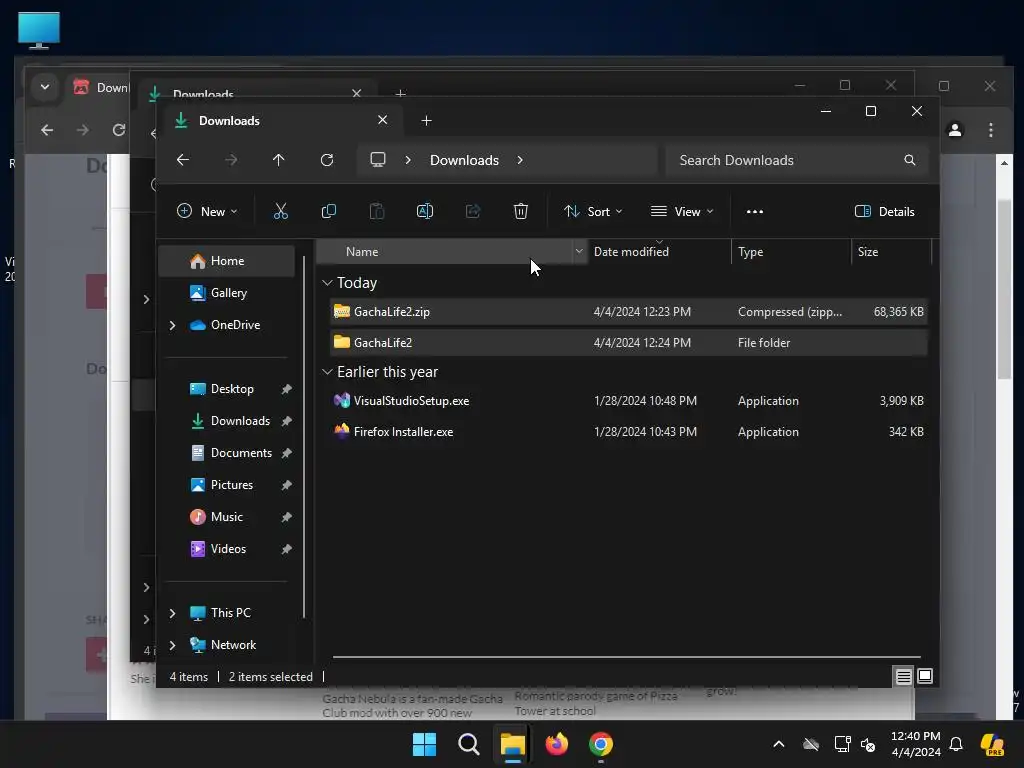The height and width of the screenshot is (768, 1024).
Task: Open the View dropdown
Action: pyautogui.click(x=682, y=212)
